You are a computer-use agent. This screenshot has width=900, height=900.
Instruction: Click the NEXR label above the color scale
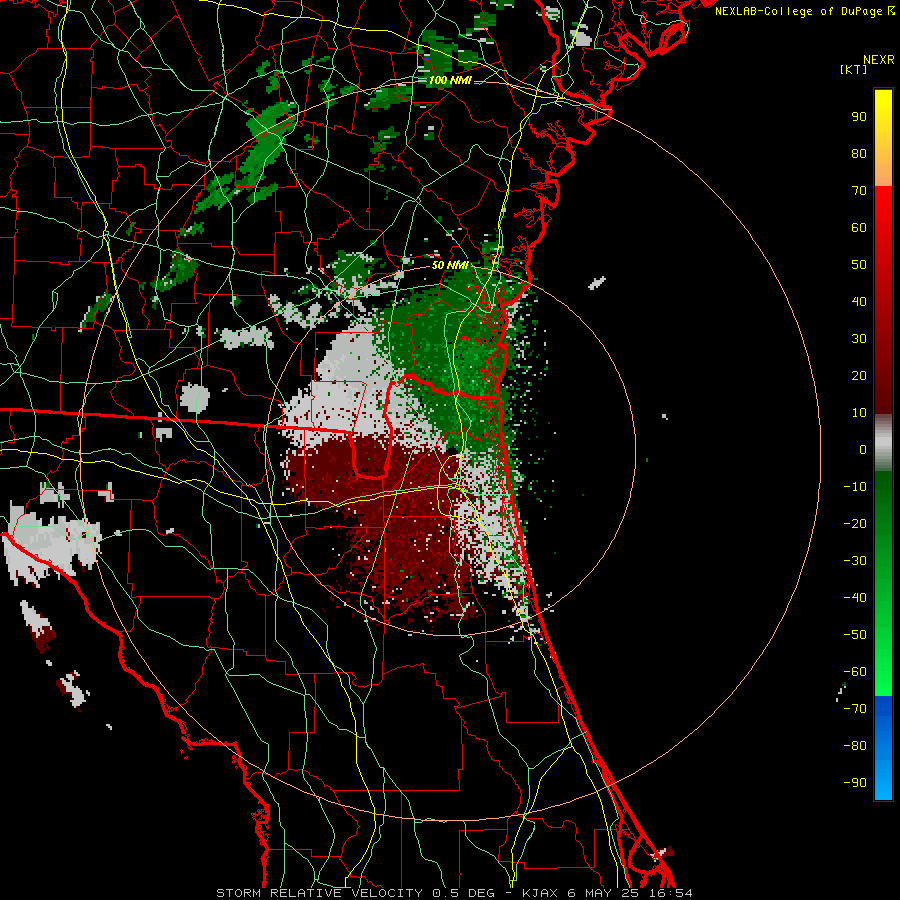(x=879, y=60)
